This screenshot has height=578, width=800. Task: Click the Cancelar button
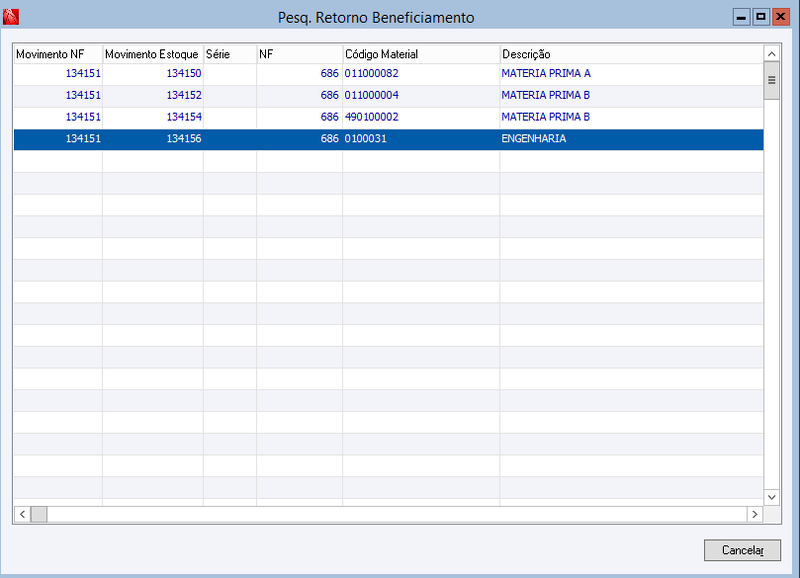pos(742,550)
